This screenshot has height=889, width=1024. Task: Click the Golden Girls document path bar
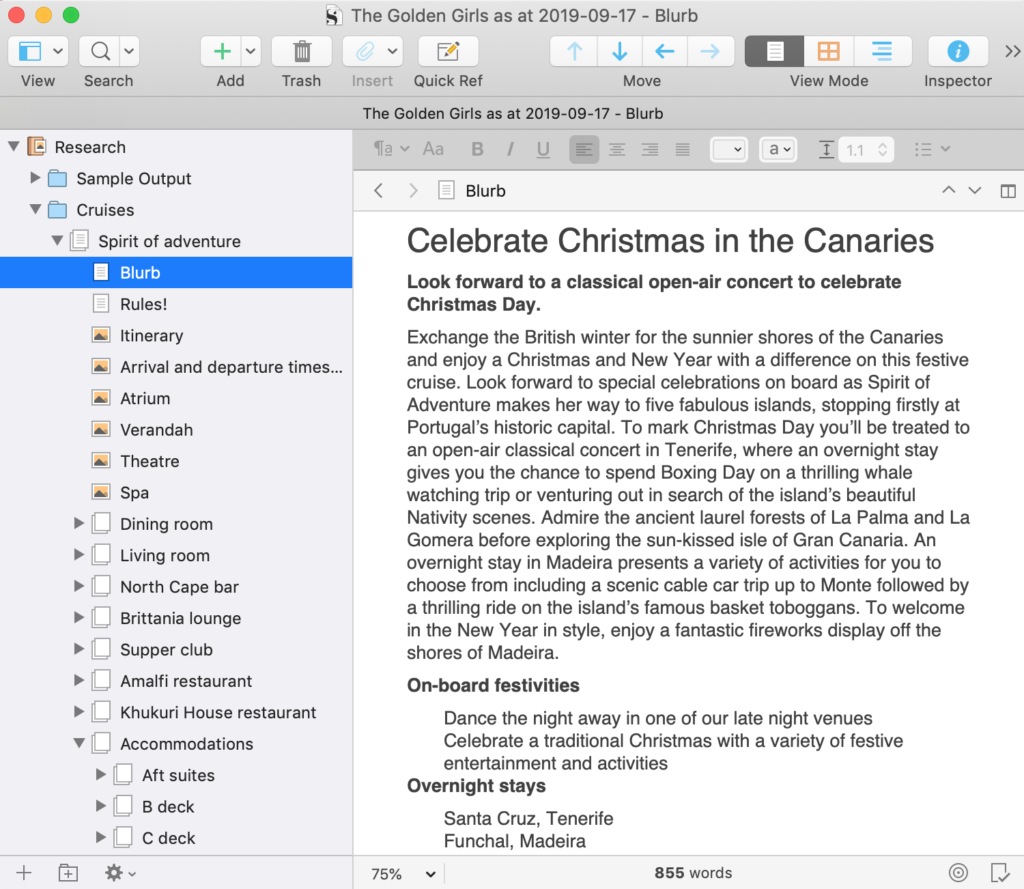(512, 113)
